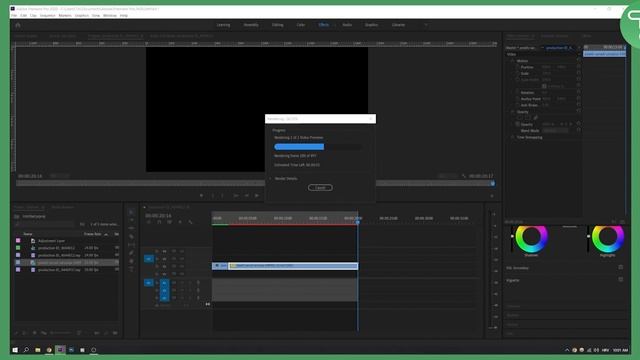Switch to the Effects workspace tab
The image size is (640, 360).
(324, 25)
